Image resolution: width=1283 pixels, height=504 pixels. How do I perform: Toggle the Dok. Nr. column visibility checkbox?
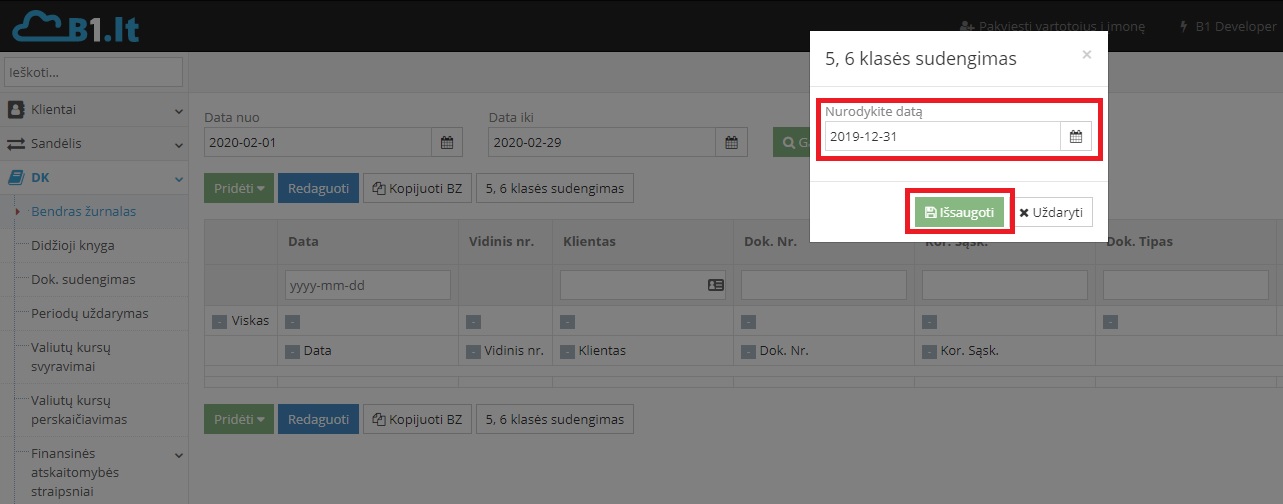point(749,351)
